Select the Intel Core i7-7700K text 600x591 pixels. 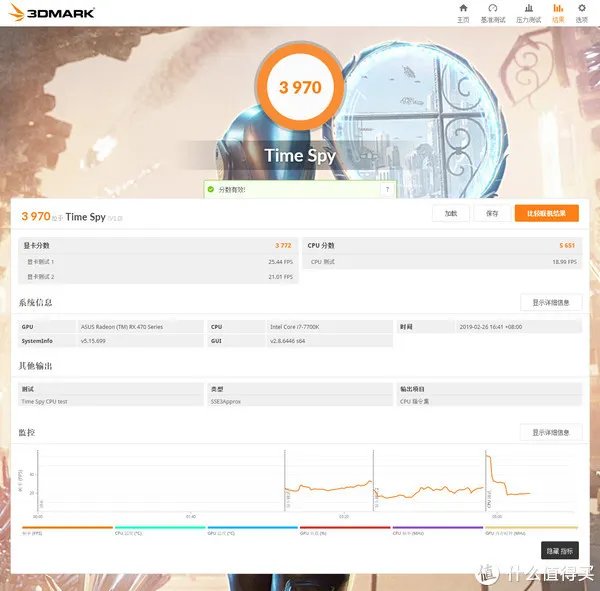coord(295,327)
